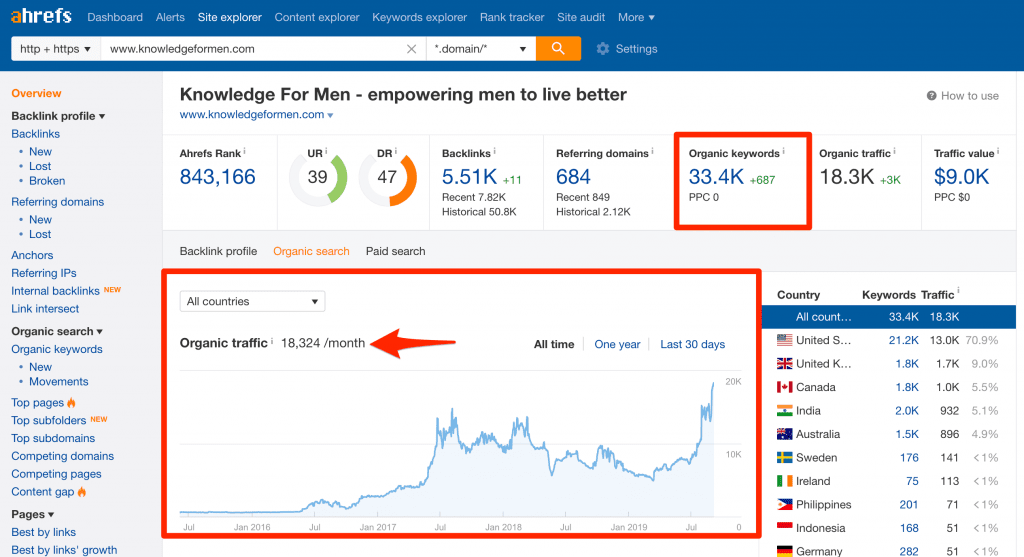Open Link intersect in the sidebar
Viewport: 1024px width, 557px height.
[45, 309]
